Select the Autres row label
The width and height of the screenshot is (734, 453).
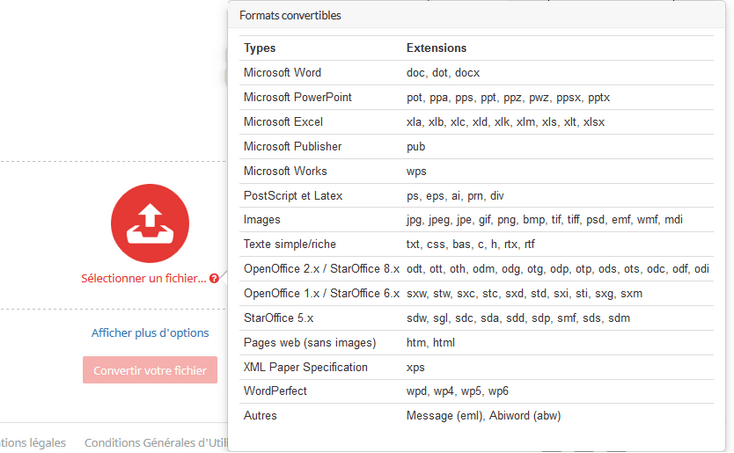tap(260, 416)
